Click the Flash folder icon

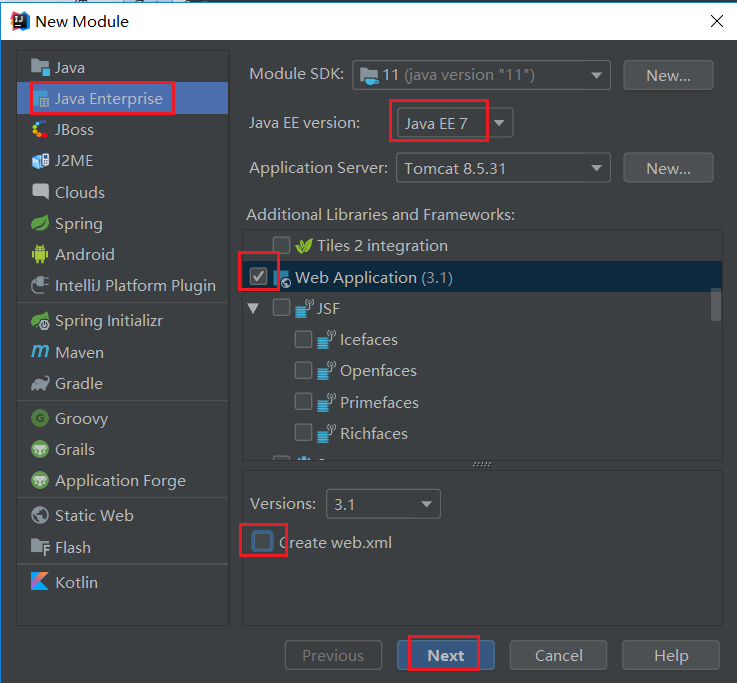coord(40,547)
